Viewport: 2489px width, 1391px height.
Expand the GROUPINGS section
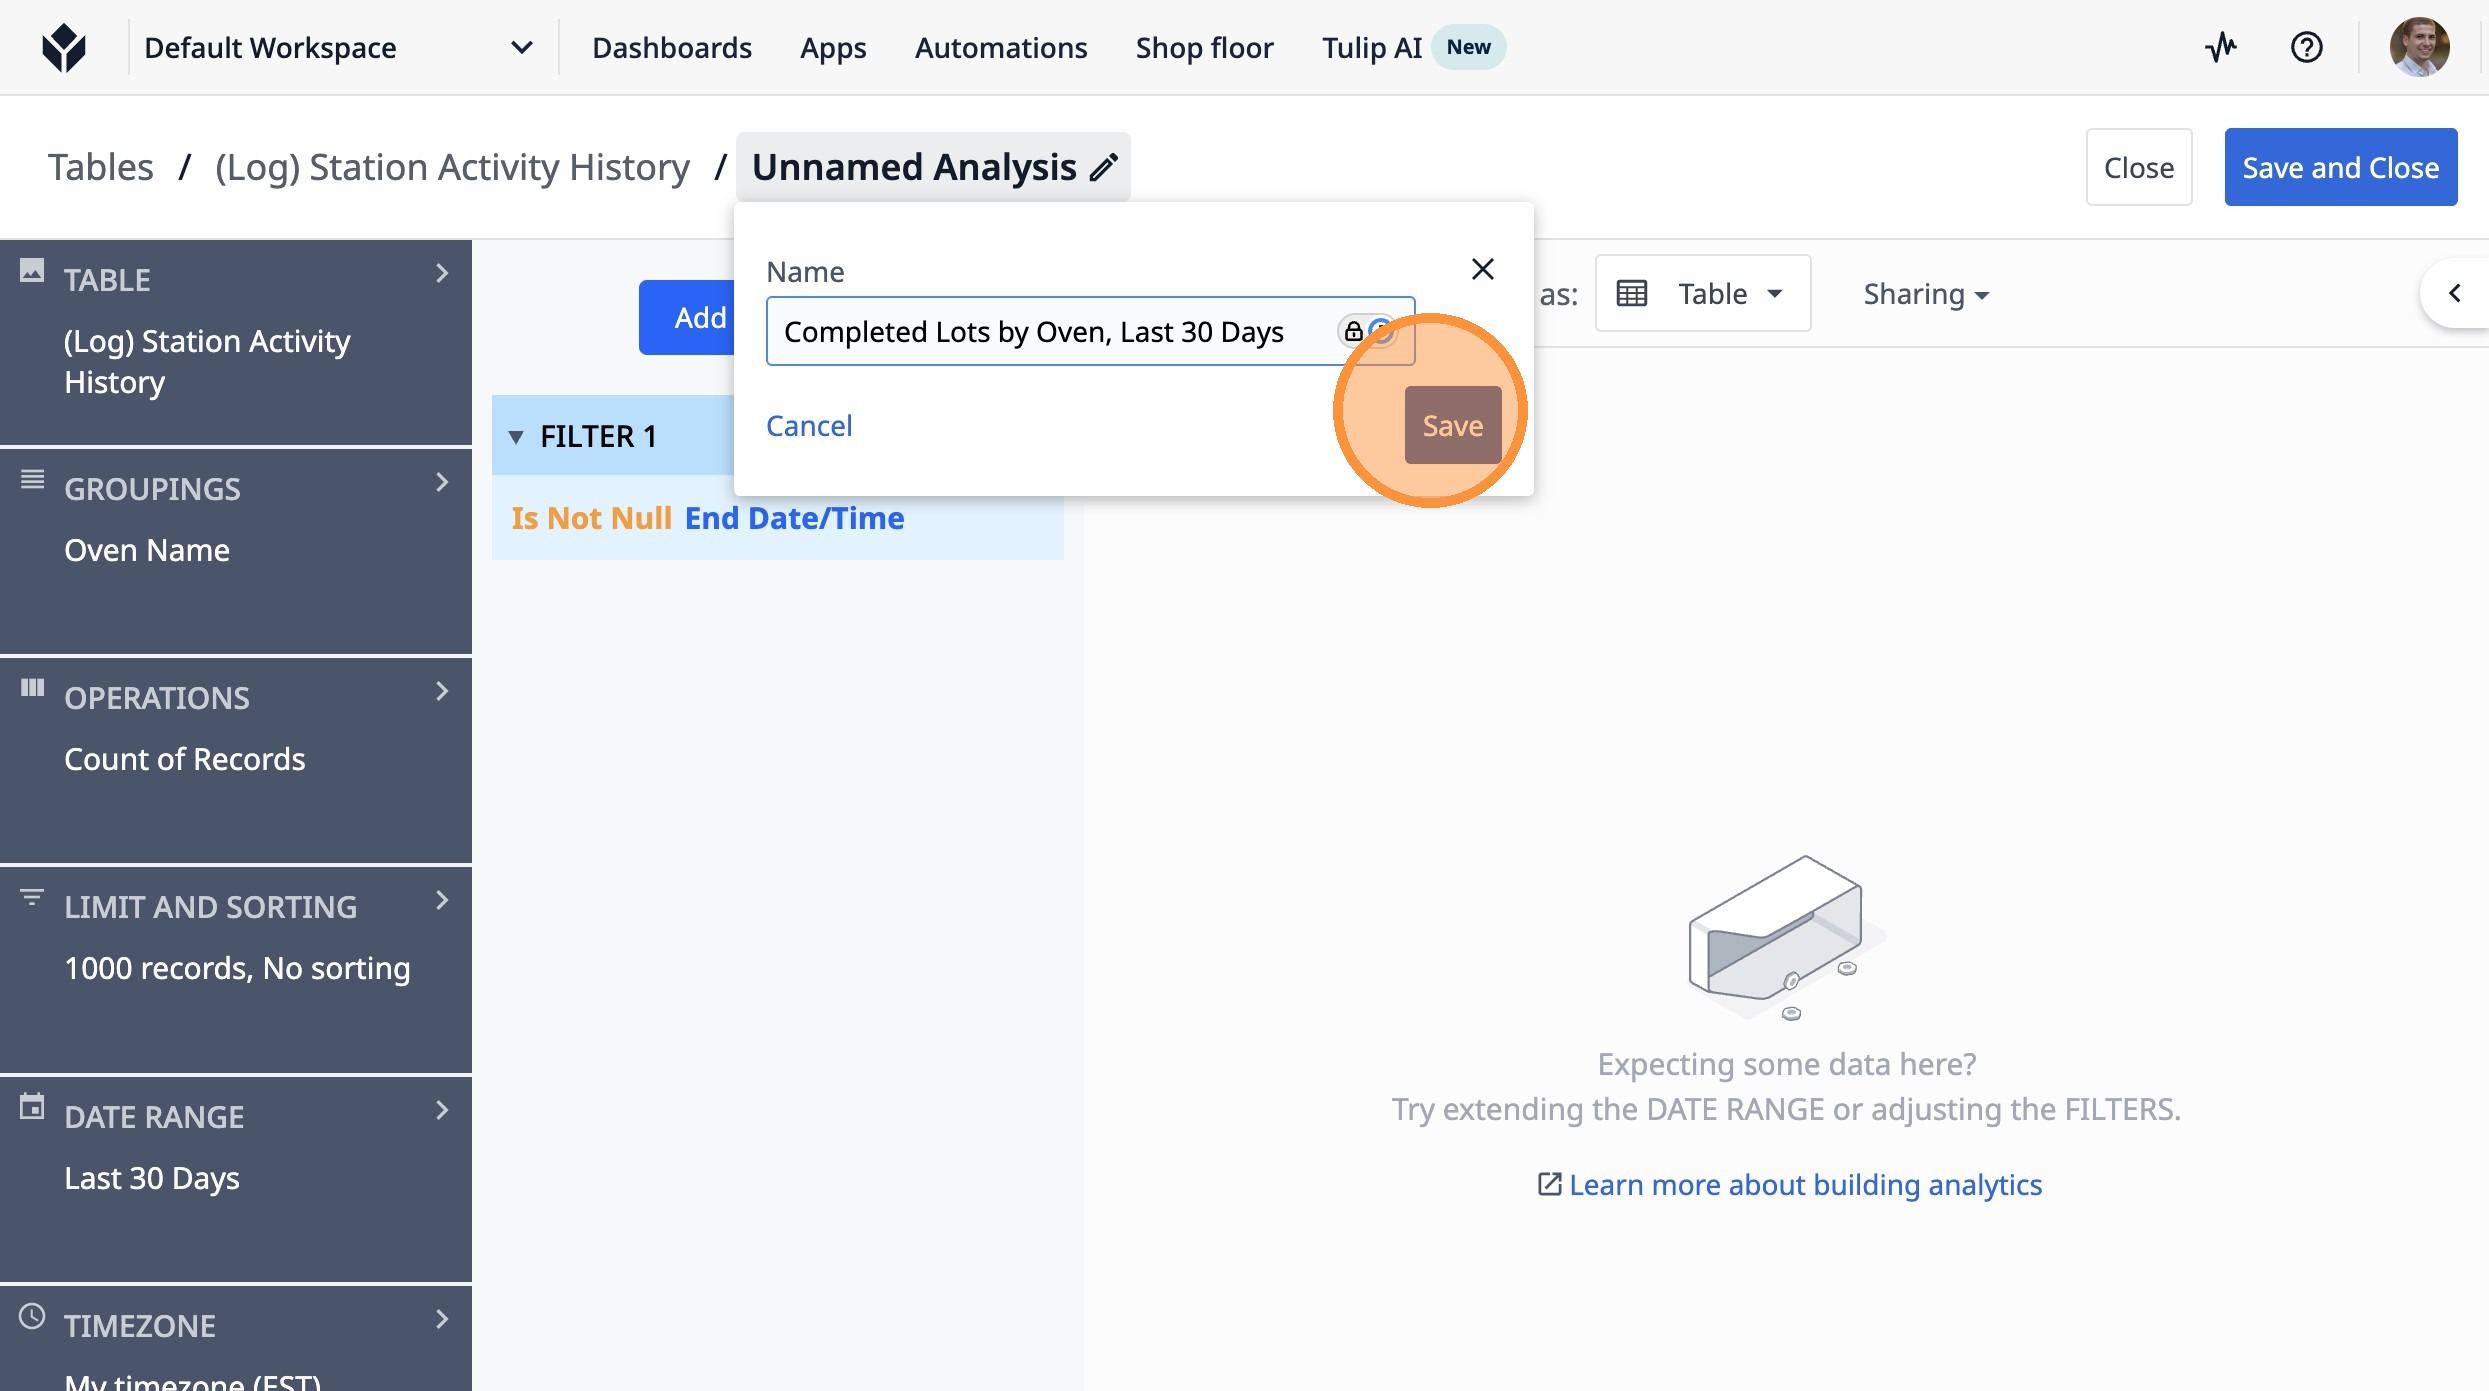pos(442,483)
